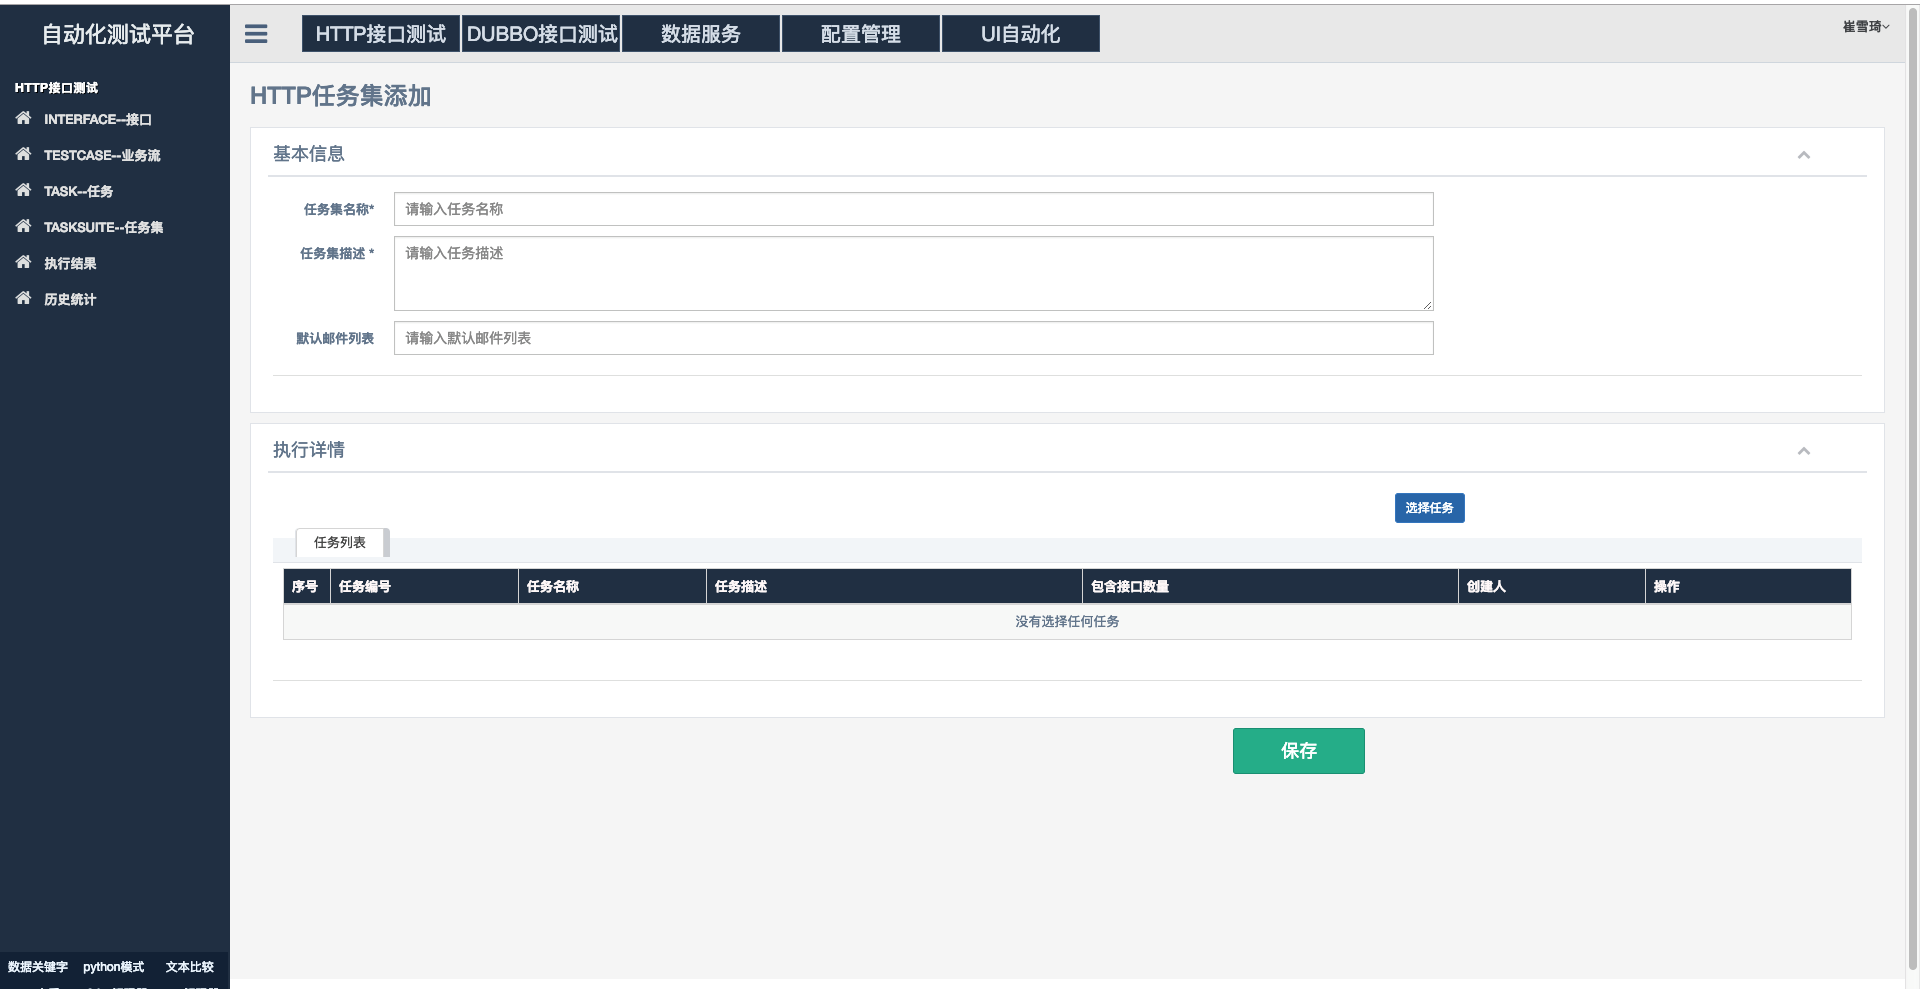The image size is (1920, 989).
Task: Open INTERFACE--接口 in the sidebar
Action: point(97,119)
